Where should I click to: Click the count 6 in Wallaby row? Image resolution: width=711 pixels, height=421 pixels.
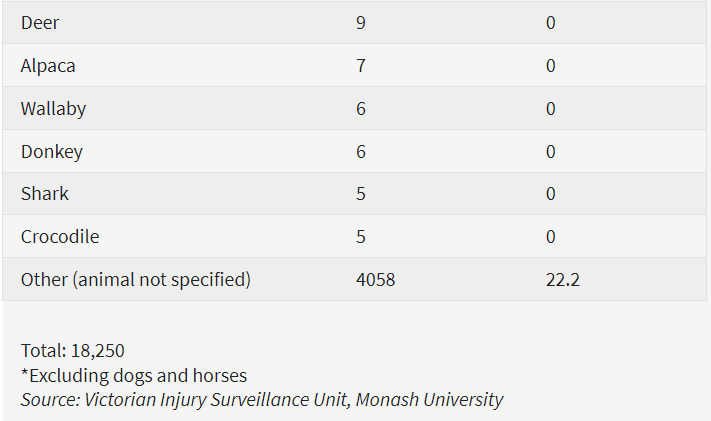pos(361,109)
